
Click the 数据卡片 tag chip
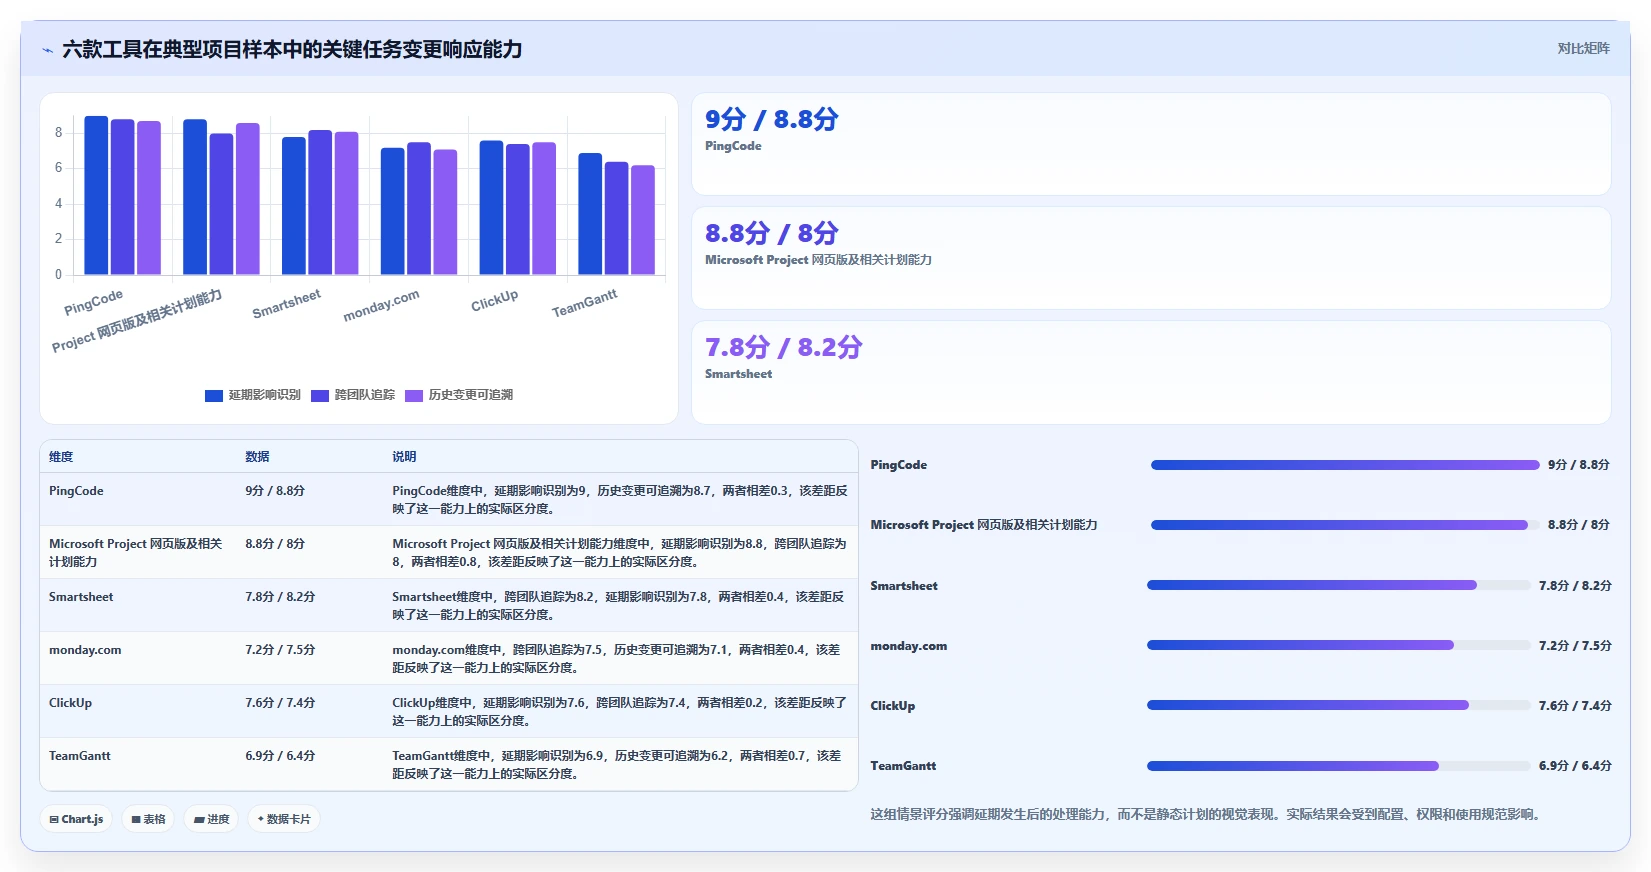click(x=284, y=819)
